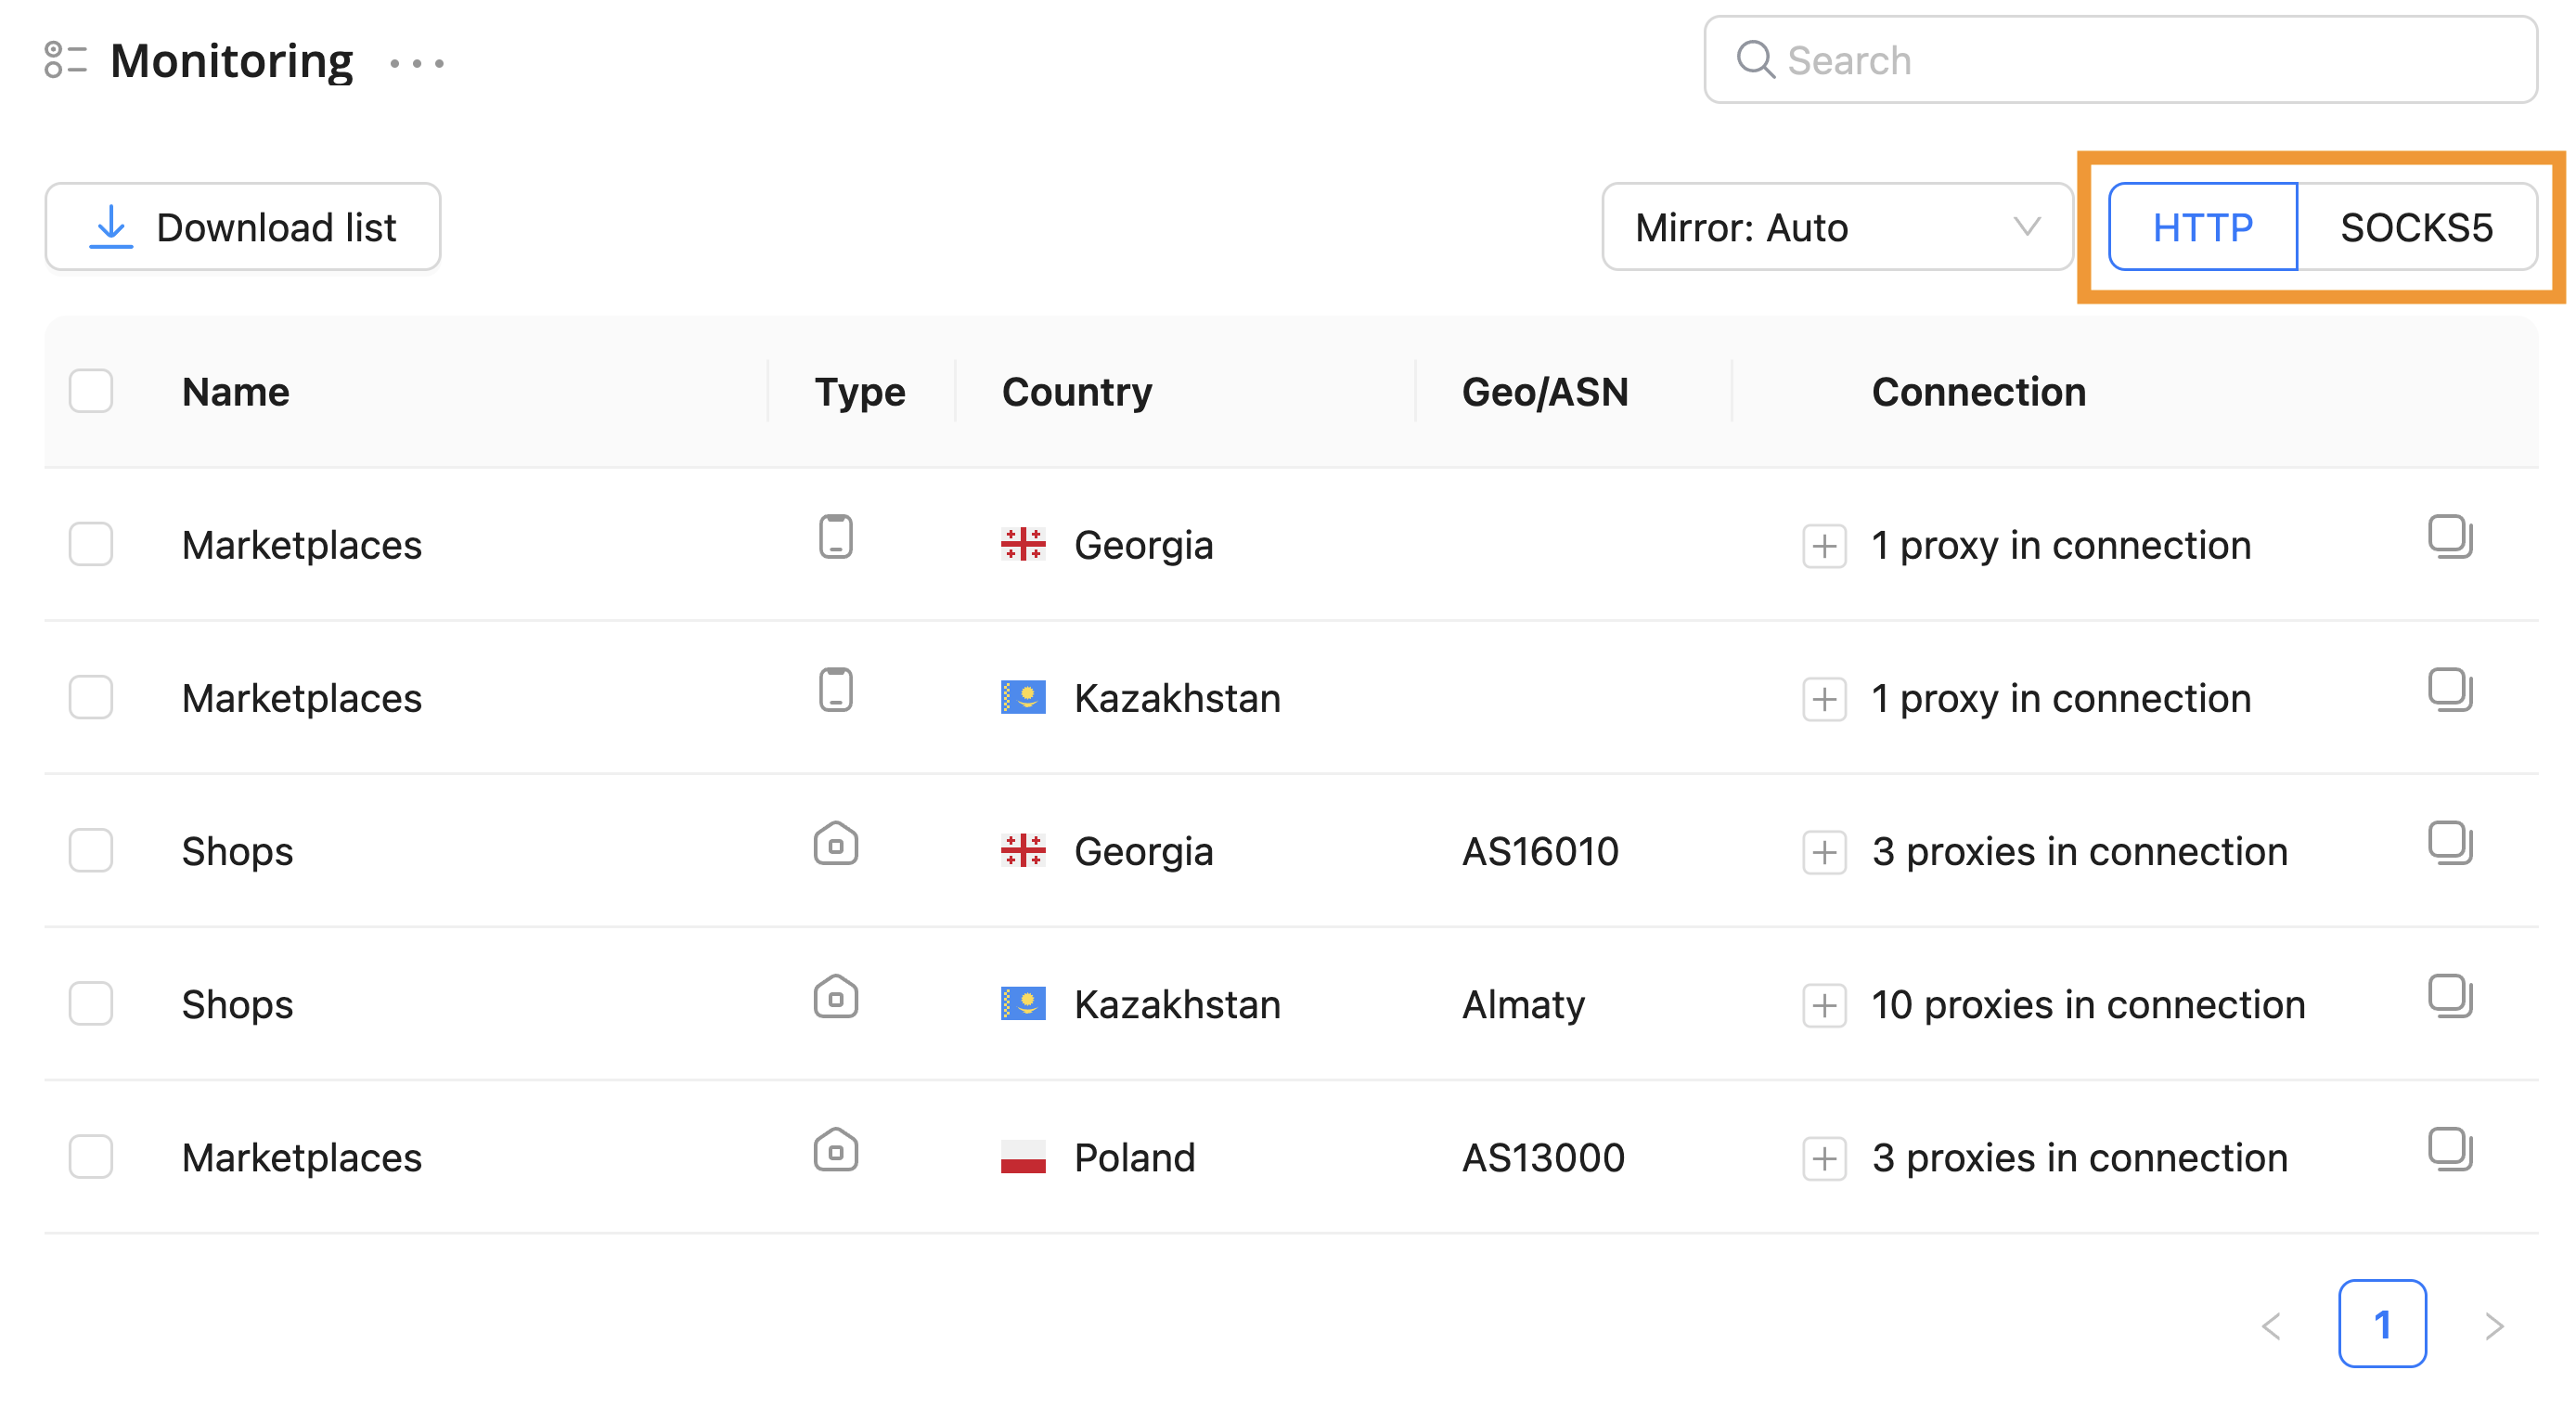
Task: Switch to the SOCKS5 protocol tab
Action: [2415, 227]
